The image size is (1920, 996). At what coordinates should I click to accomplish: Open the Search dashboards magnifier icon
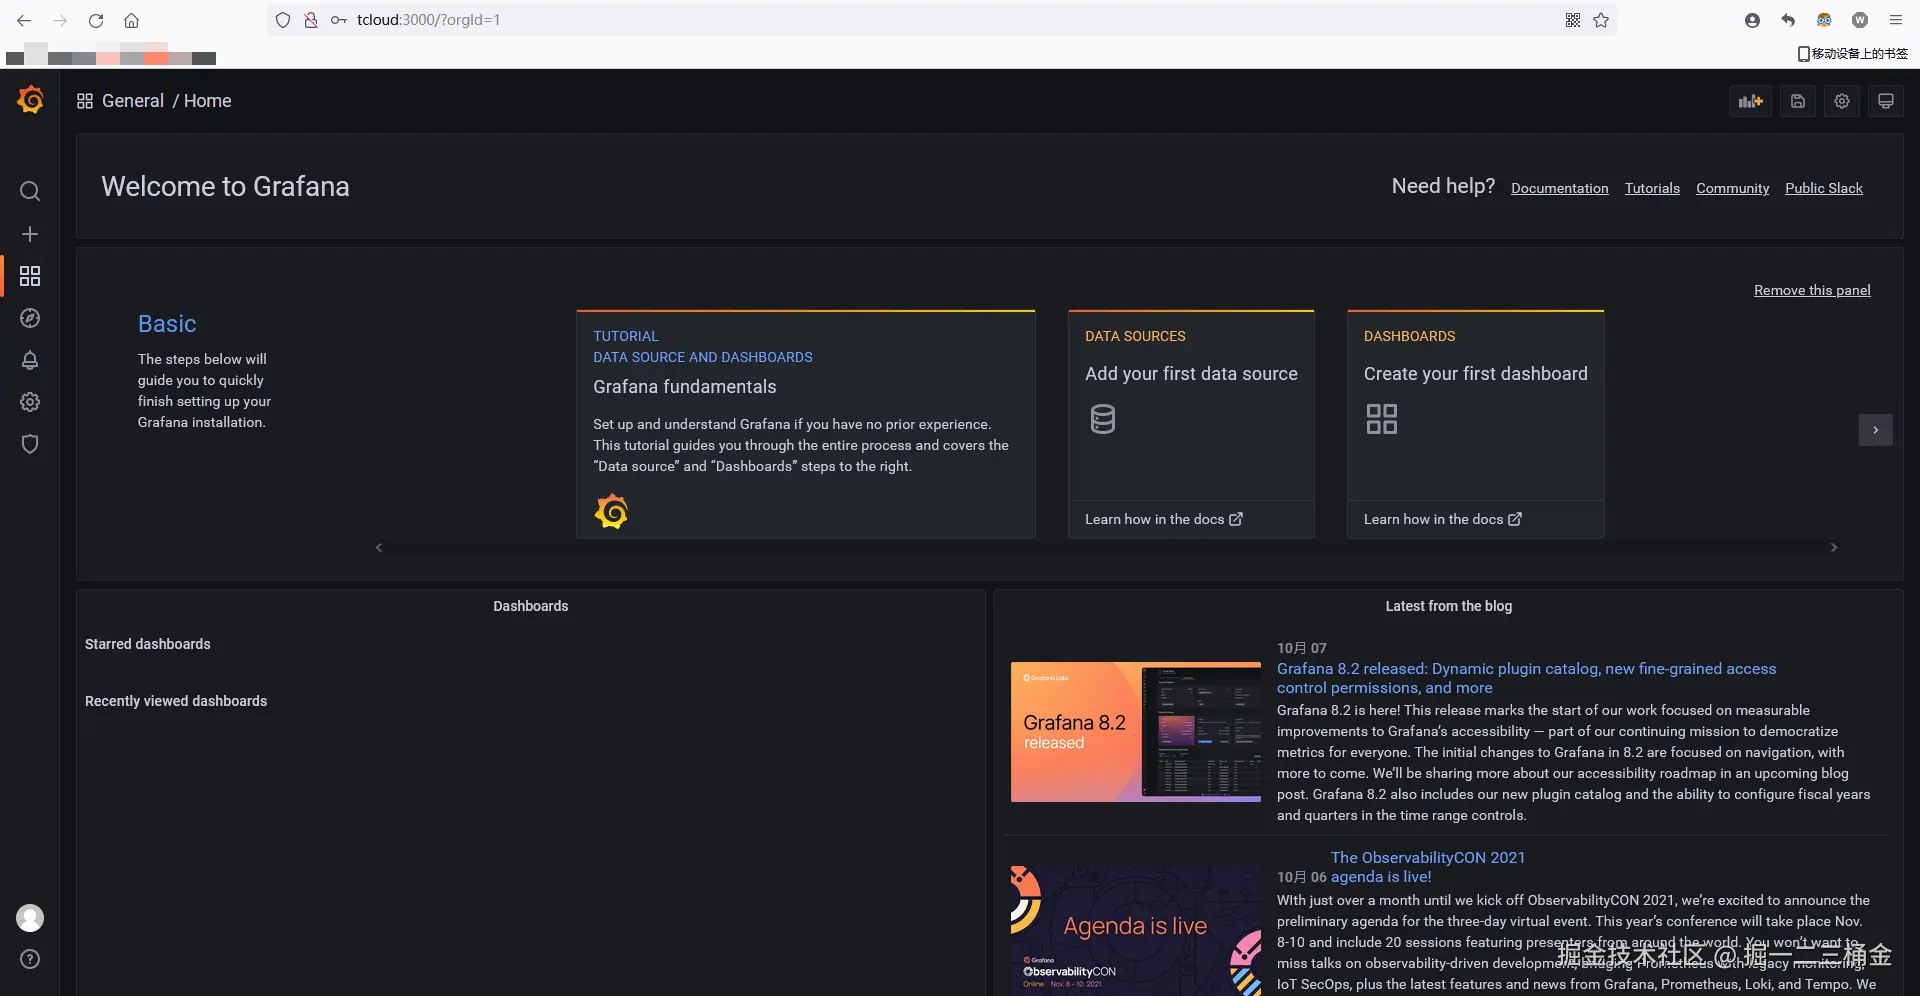(30, 191)
